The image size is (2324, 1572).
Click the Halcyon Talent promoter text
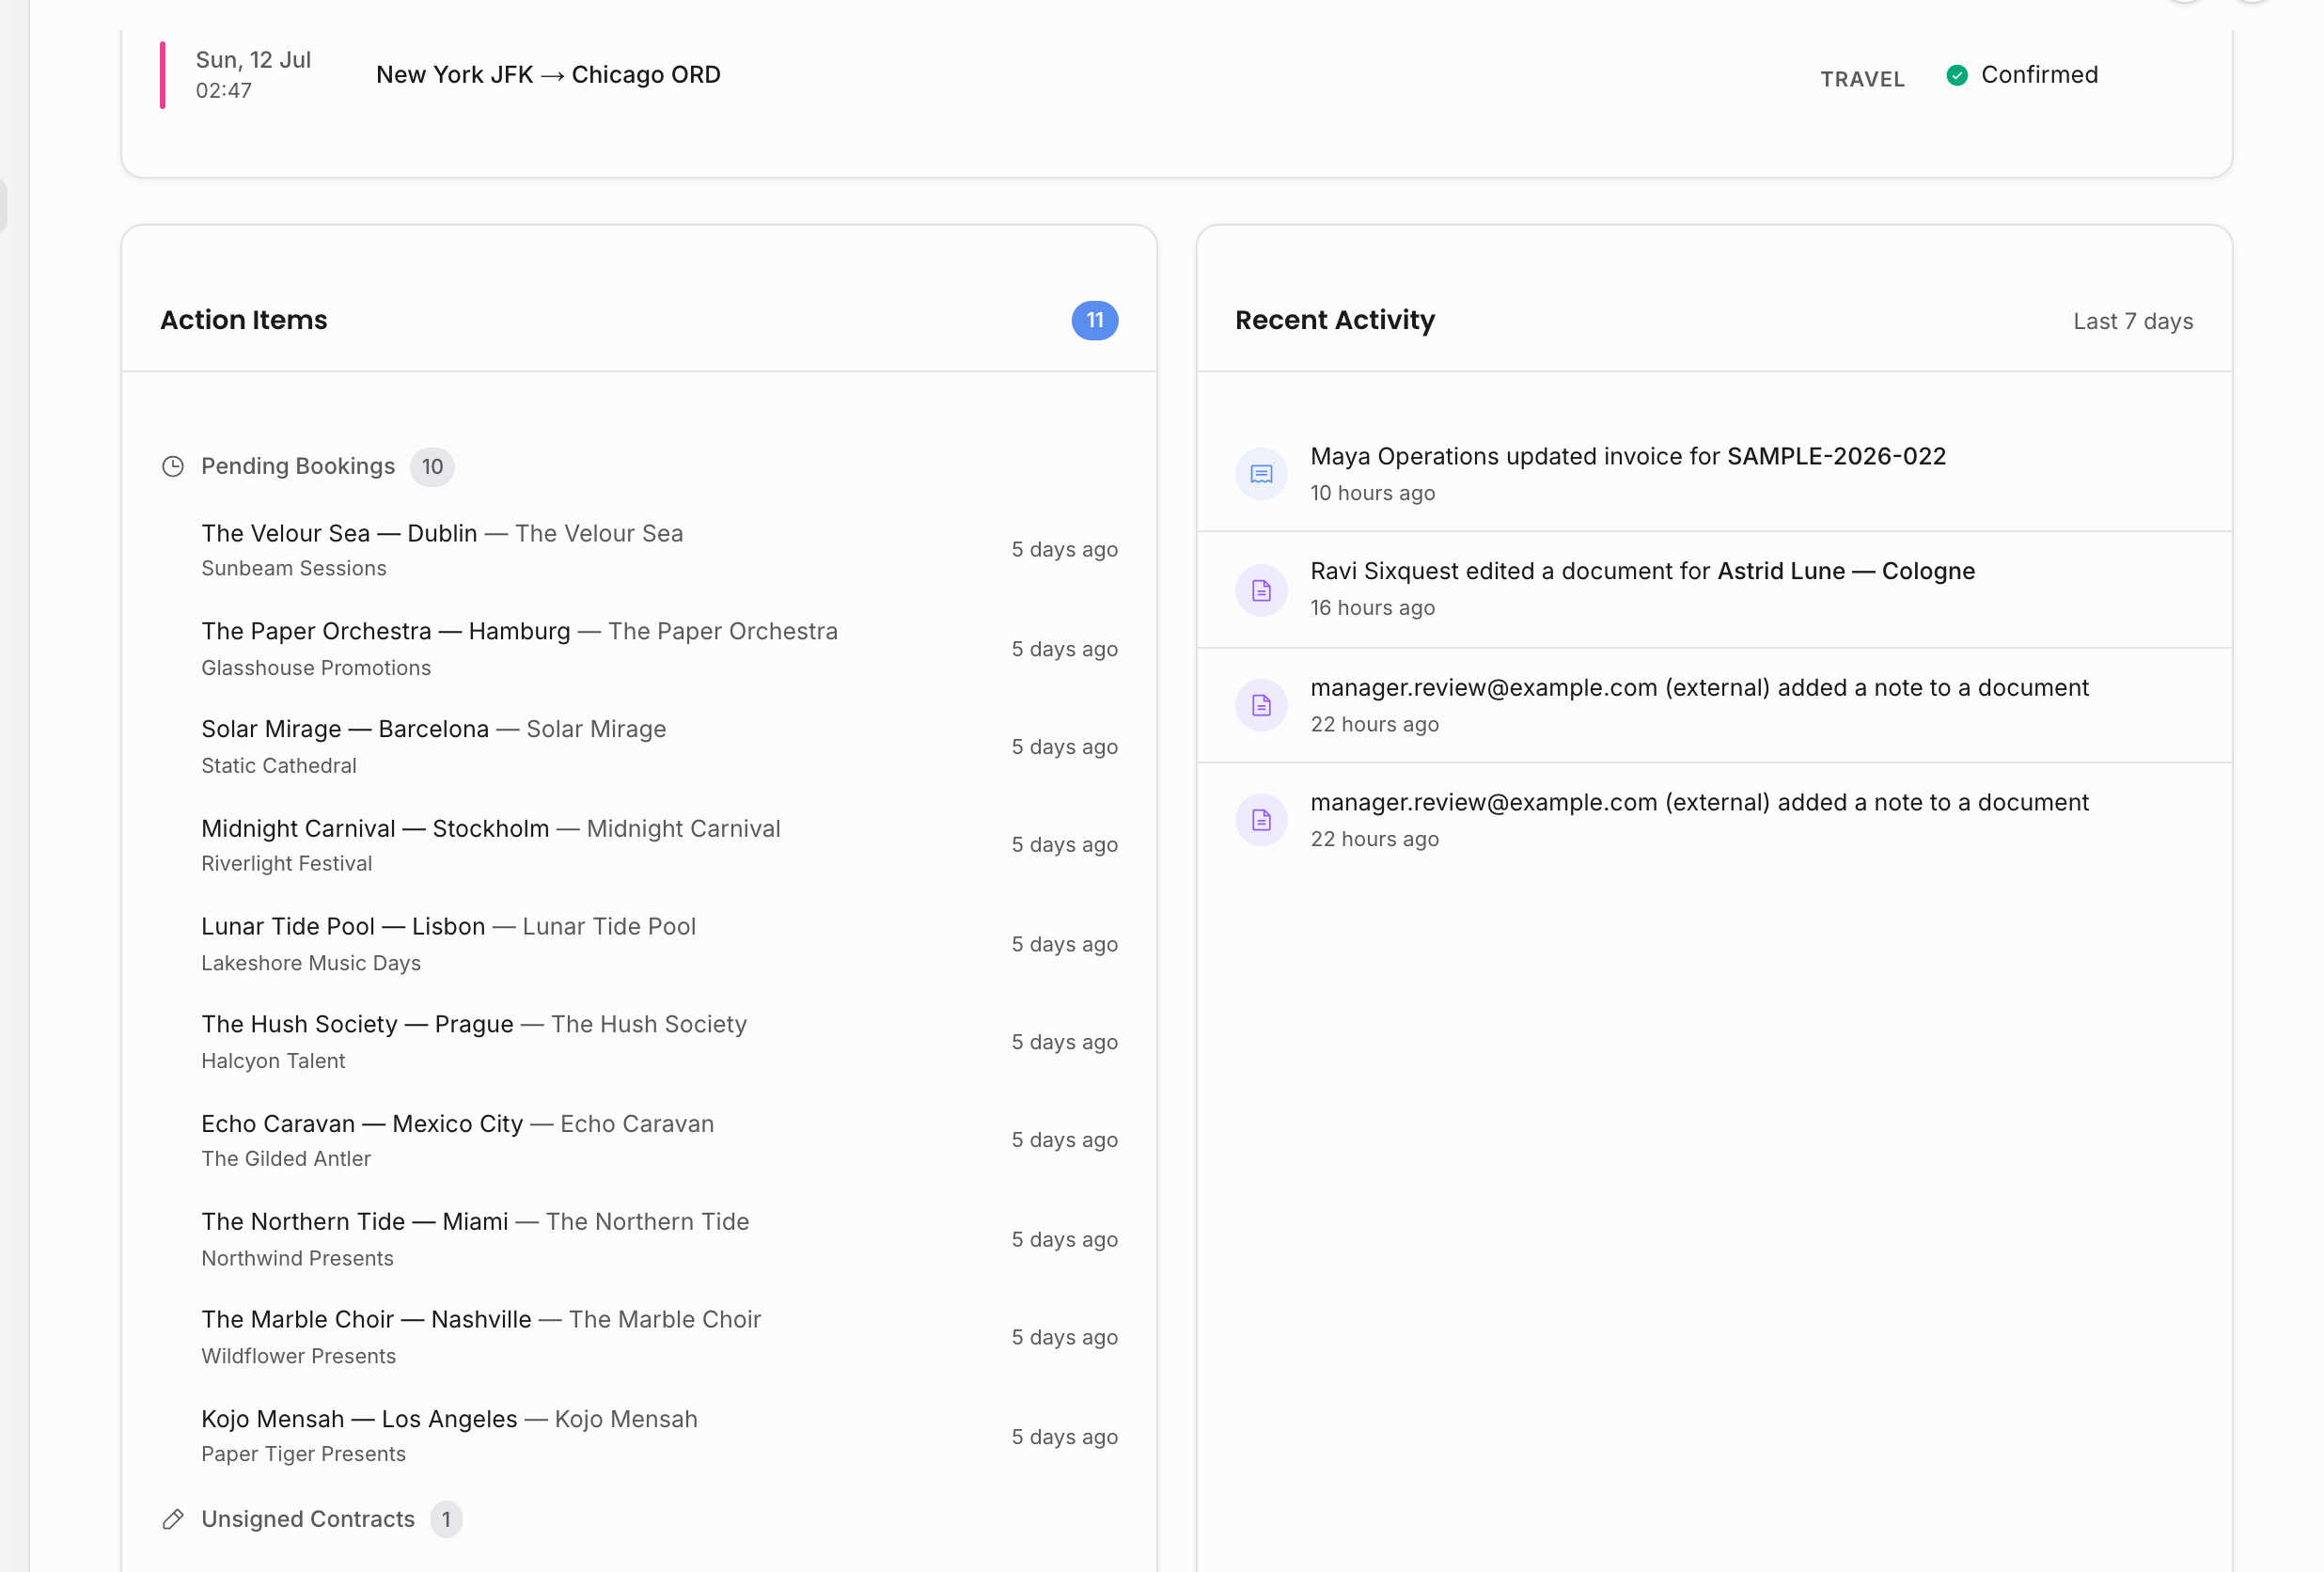pyautogui.click(x=273, y=1061)
